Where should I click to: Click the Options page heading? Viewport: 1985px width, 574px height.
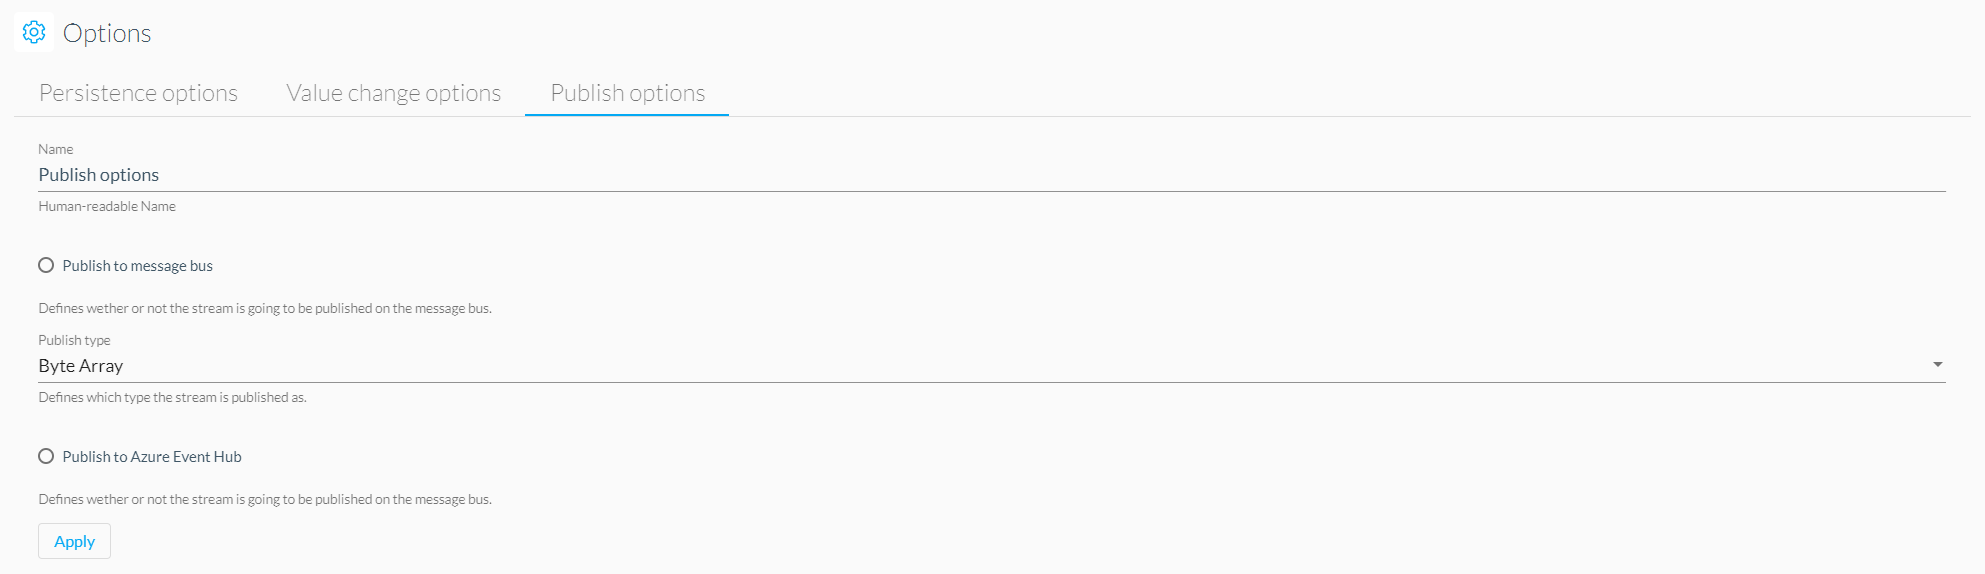(107, 33)
